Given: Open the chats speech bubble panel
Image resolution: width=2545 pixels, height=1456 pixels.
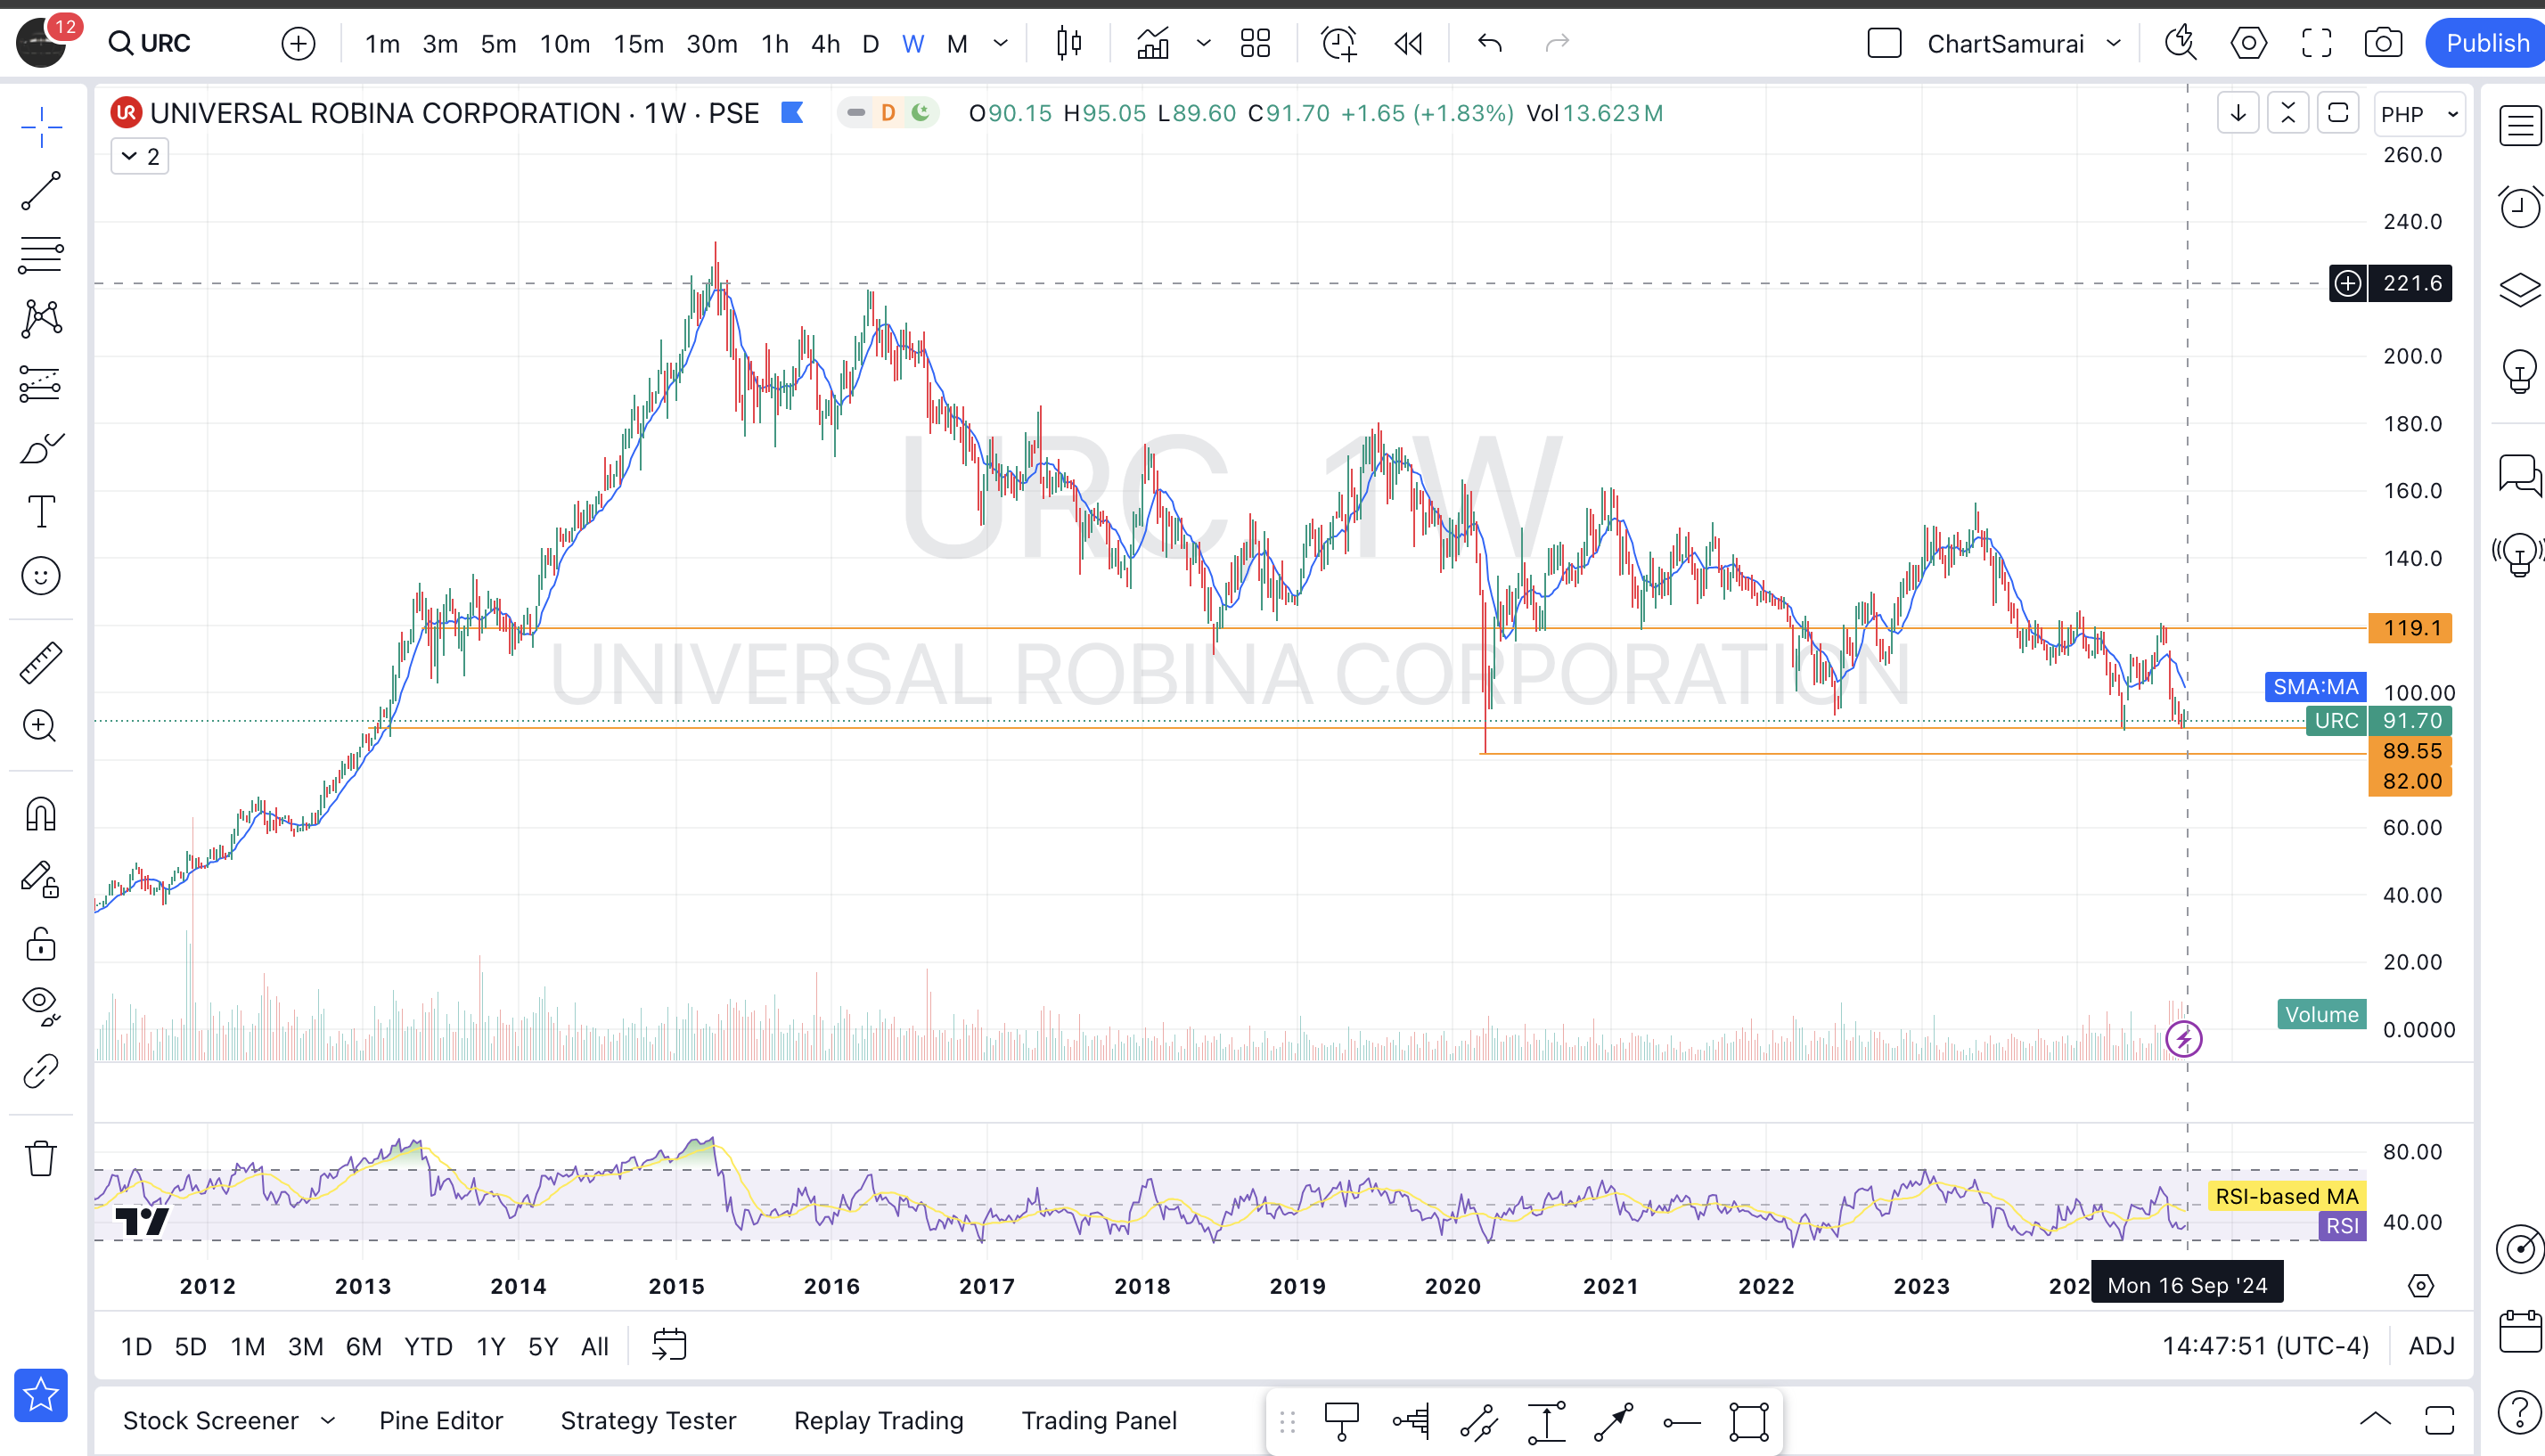Looking at the screenshot, I should pos(2519,474).
